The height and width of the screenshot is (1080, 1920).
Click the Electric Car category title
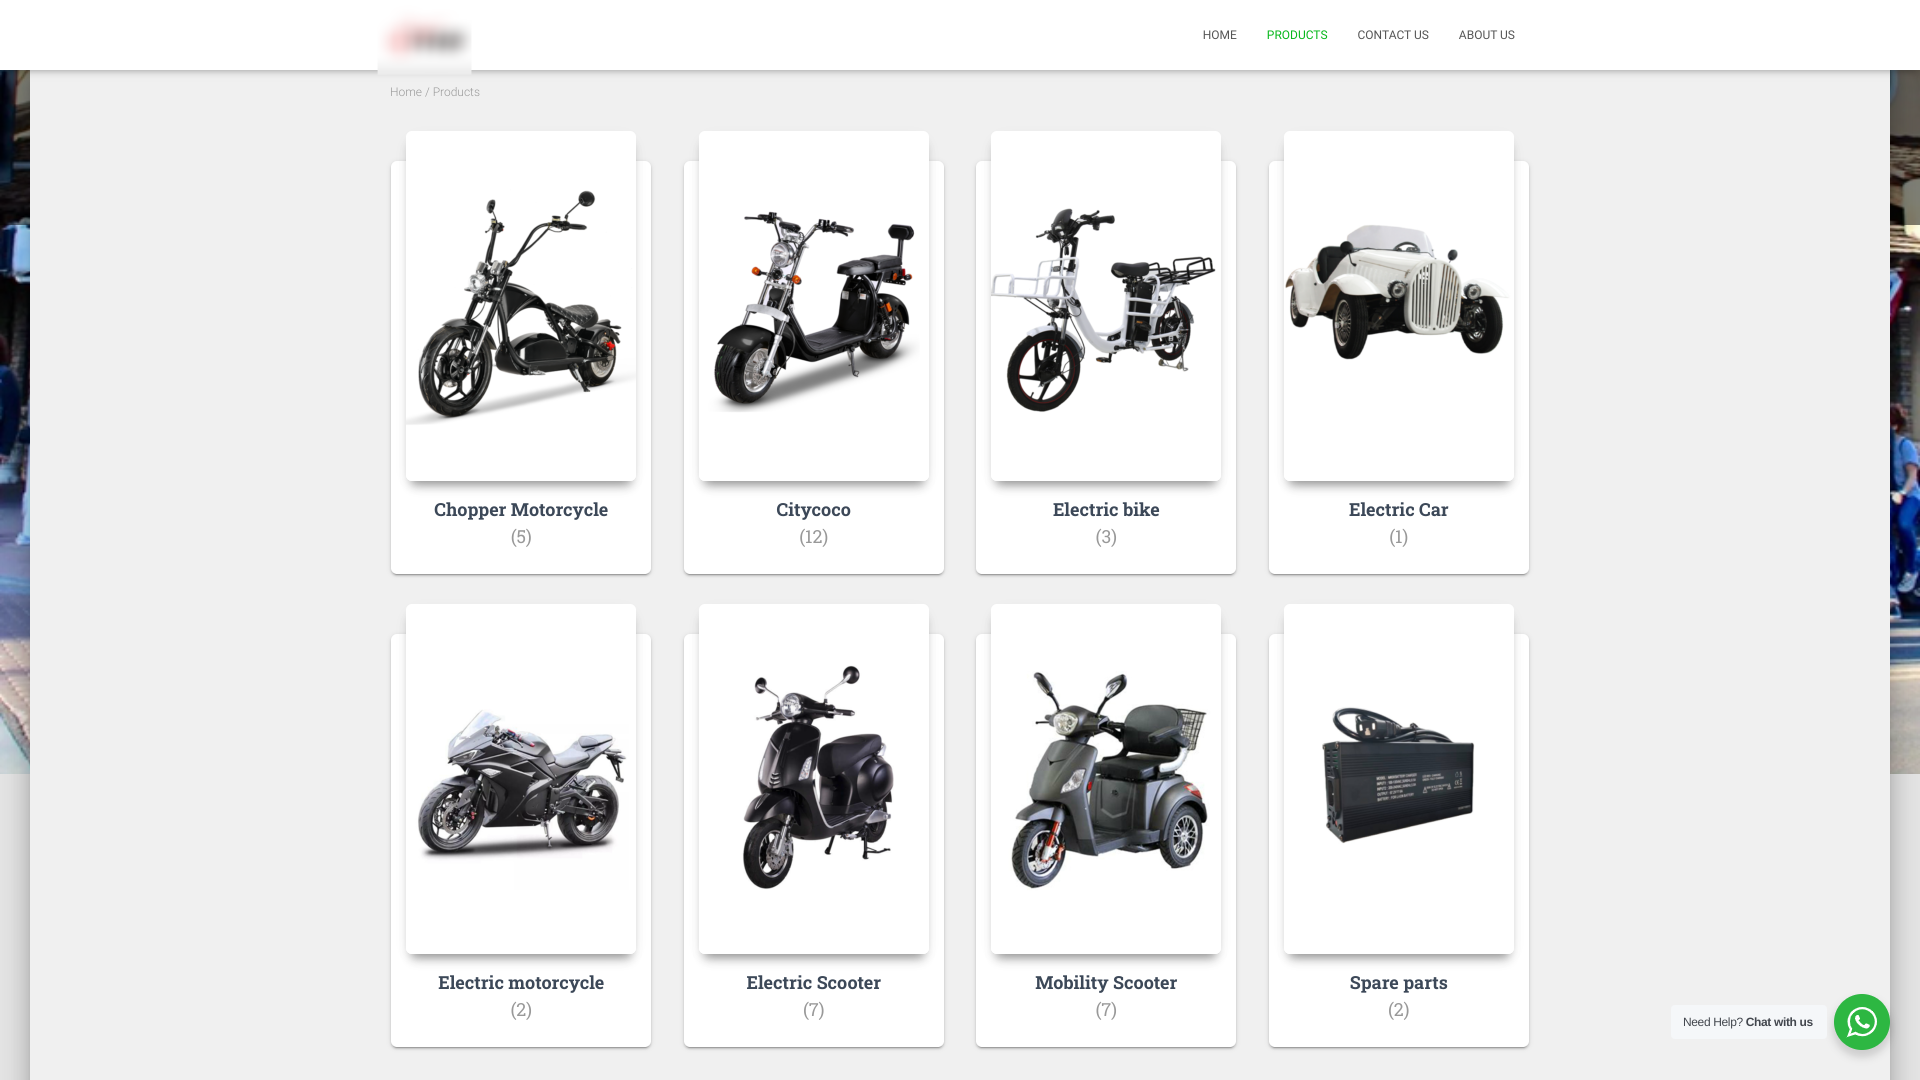coord(1399,510)
